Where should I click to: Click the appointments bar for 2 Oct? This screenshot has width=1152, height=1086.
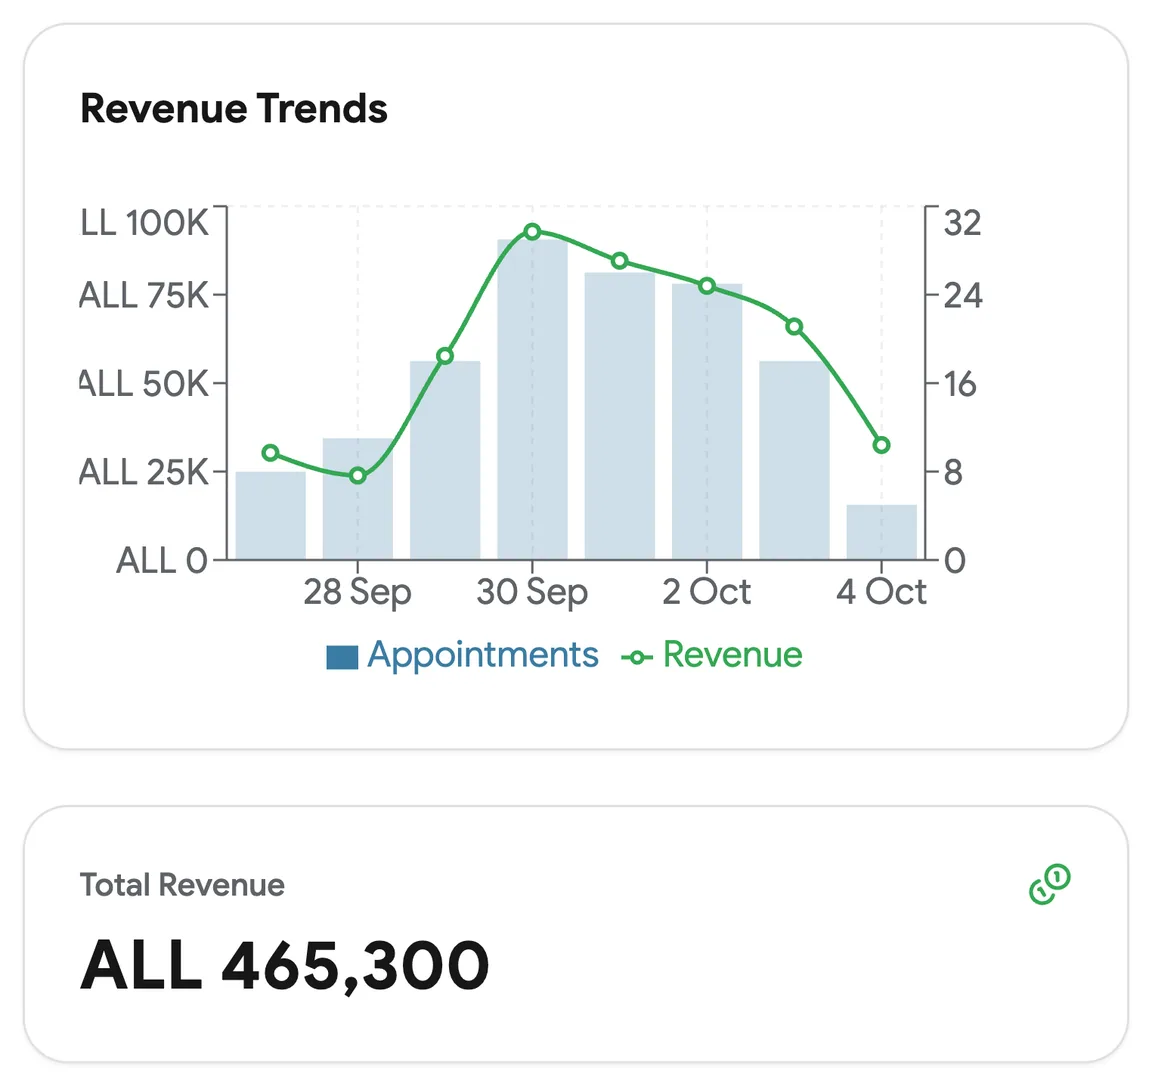(707, 422)
